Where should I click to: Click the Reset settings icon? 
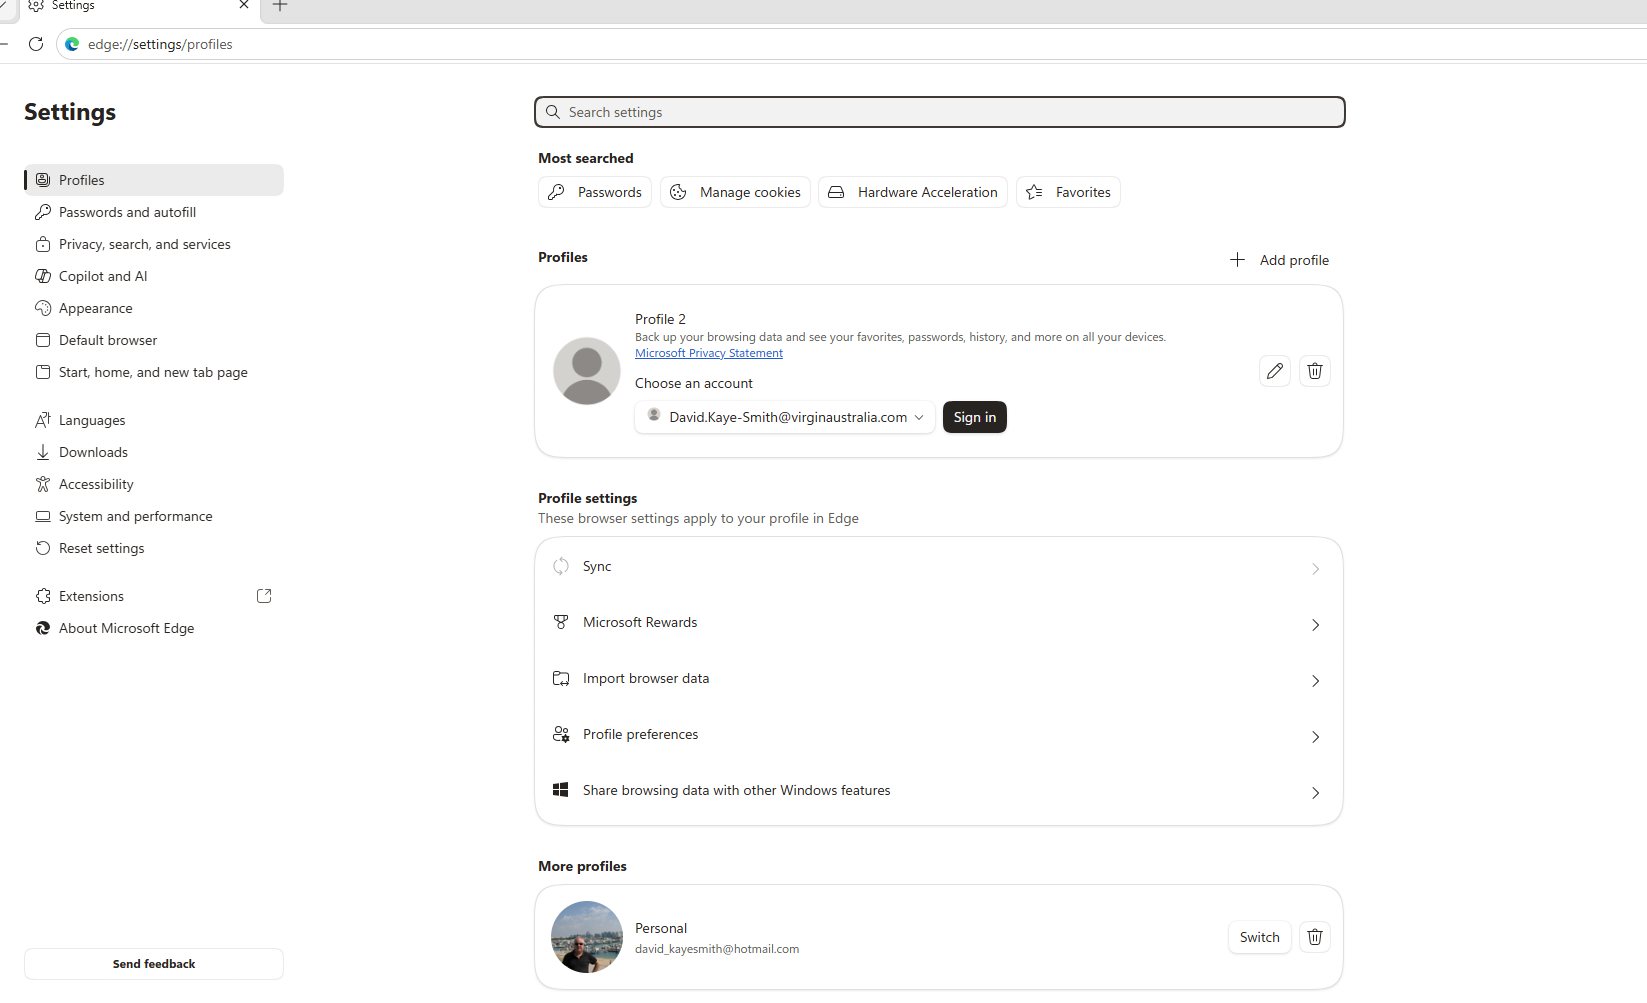point(43,548)
